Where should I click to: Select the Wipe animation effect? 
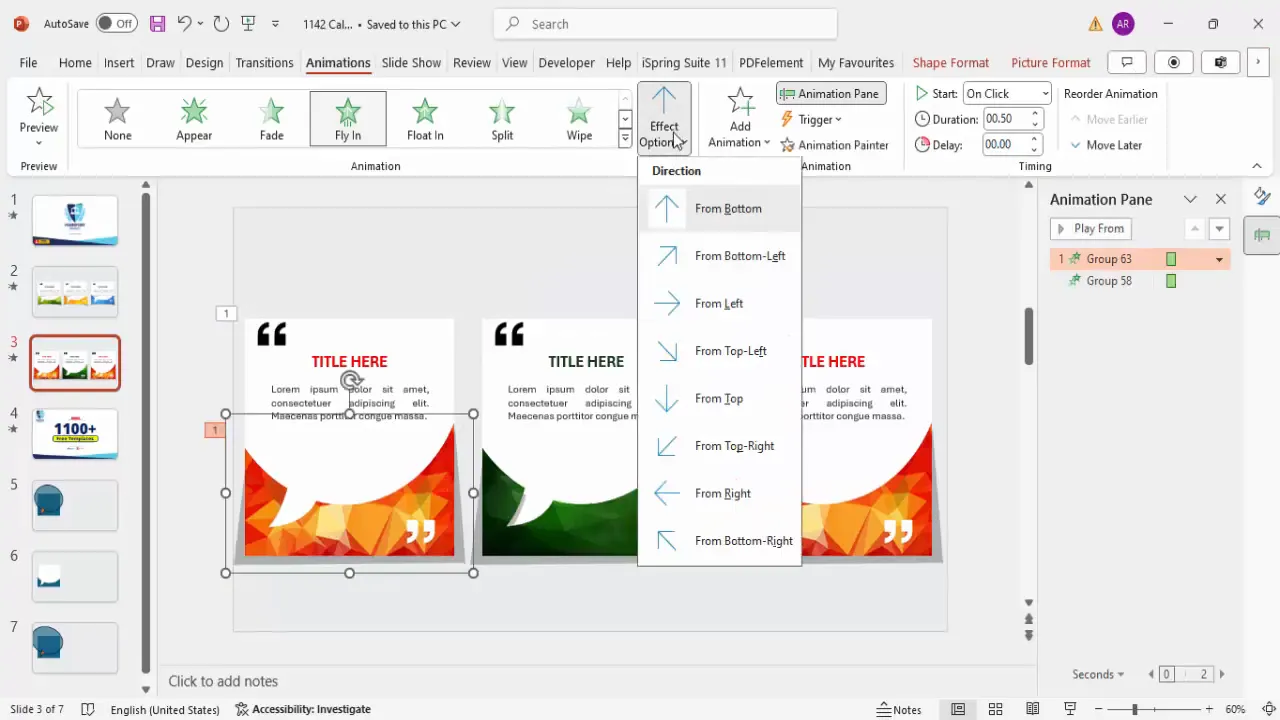[x=579, y=118]
